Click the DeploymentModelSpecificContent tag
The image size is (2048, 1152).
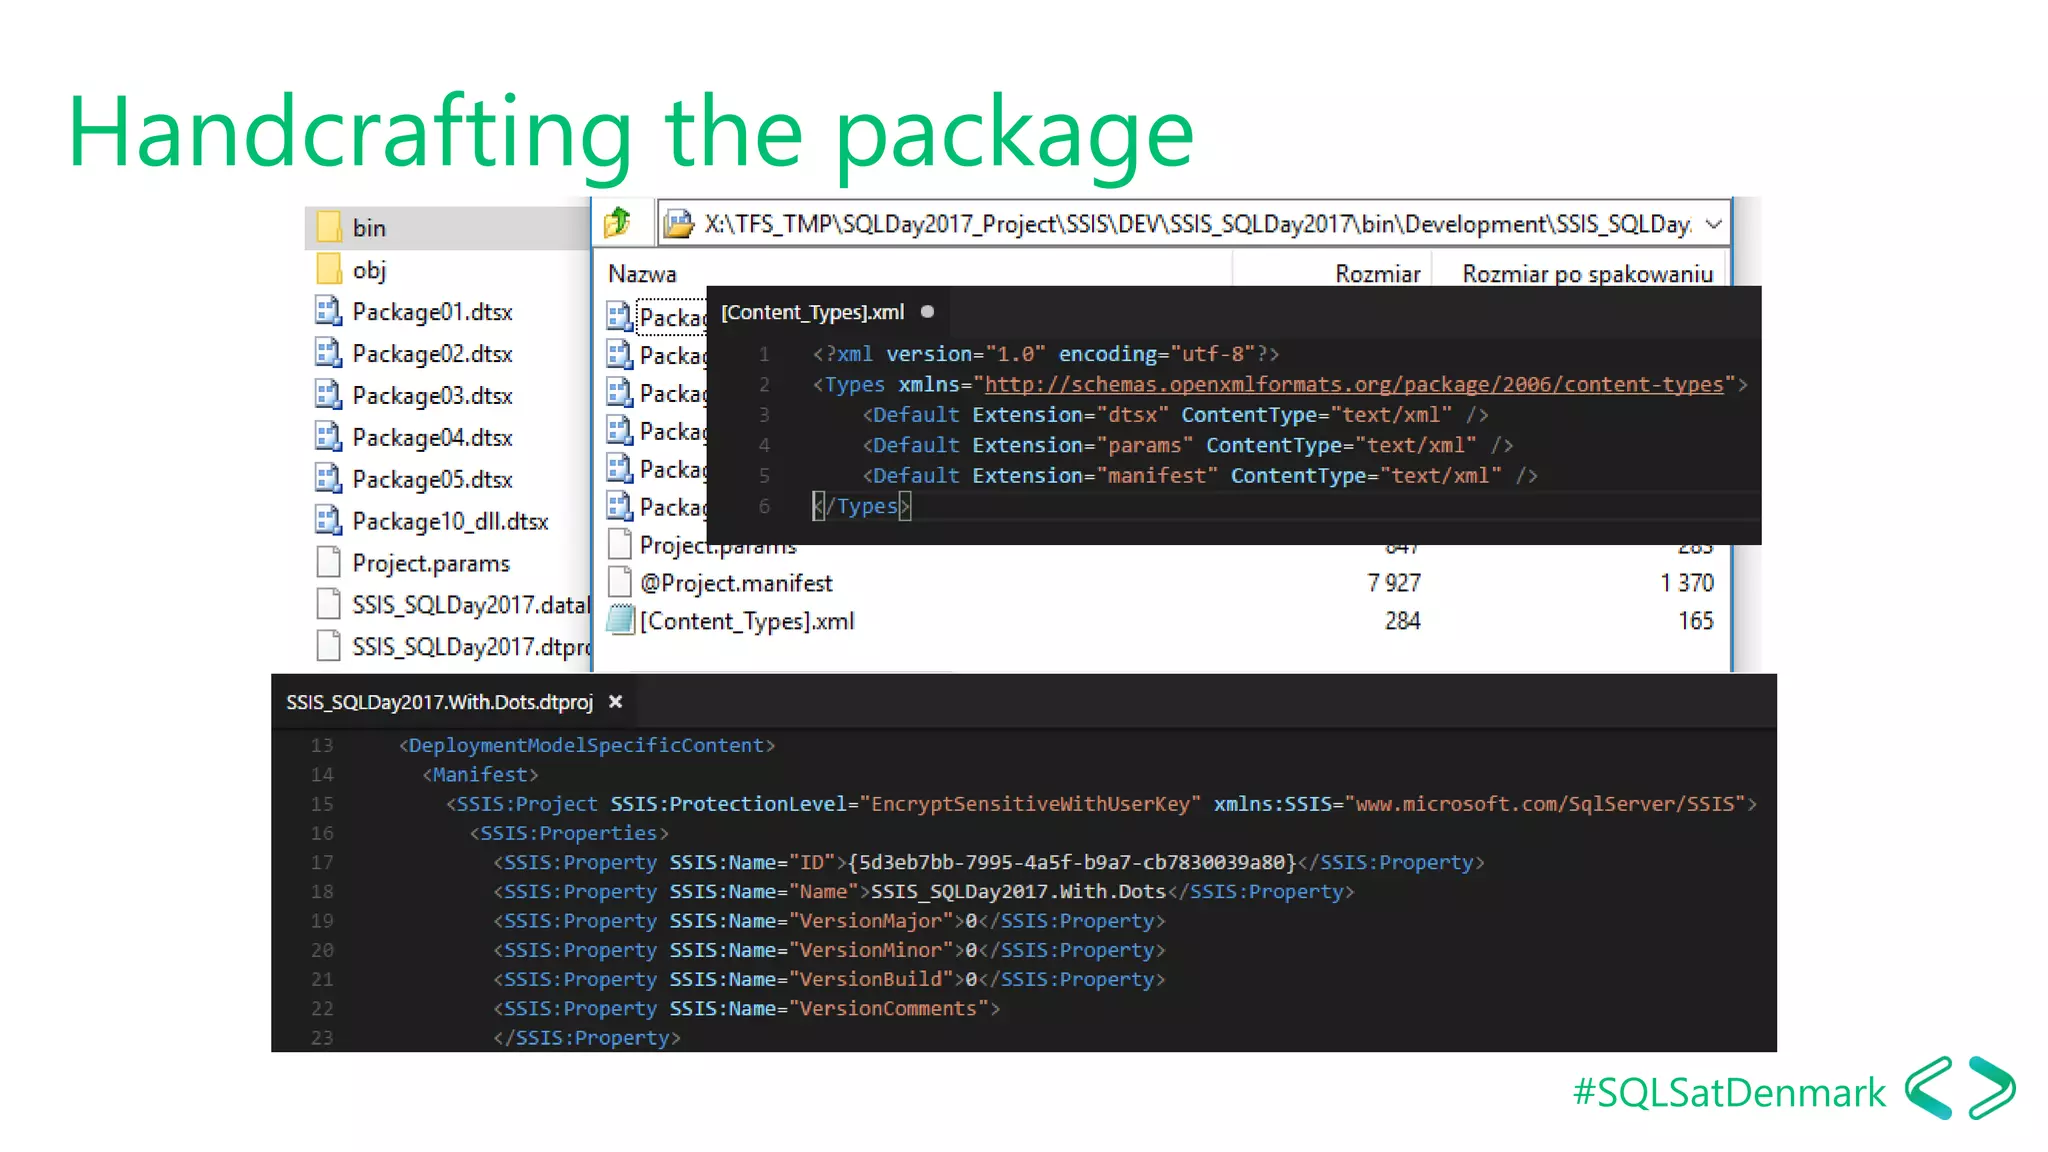pos(587,745)
